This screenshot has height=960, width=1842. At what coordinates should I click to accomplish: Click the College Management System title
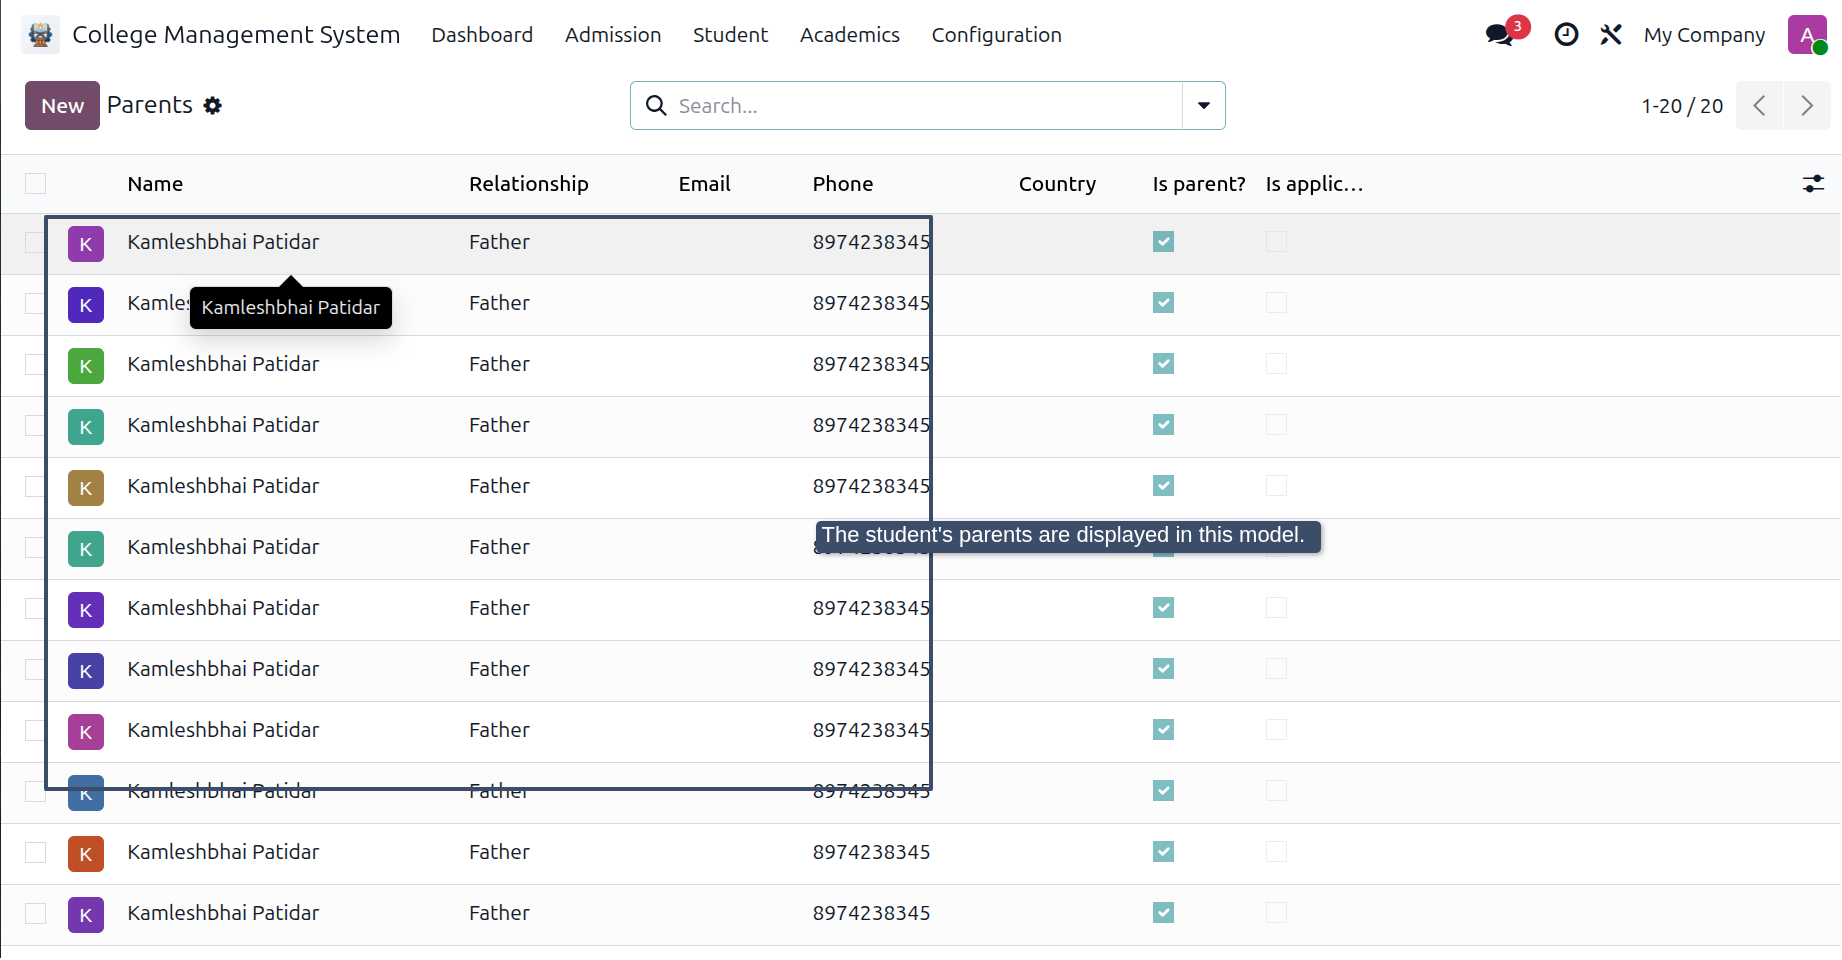pyautogui.click(x=236, y=35)
